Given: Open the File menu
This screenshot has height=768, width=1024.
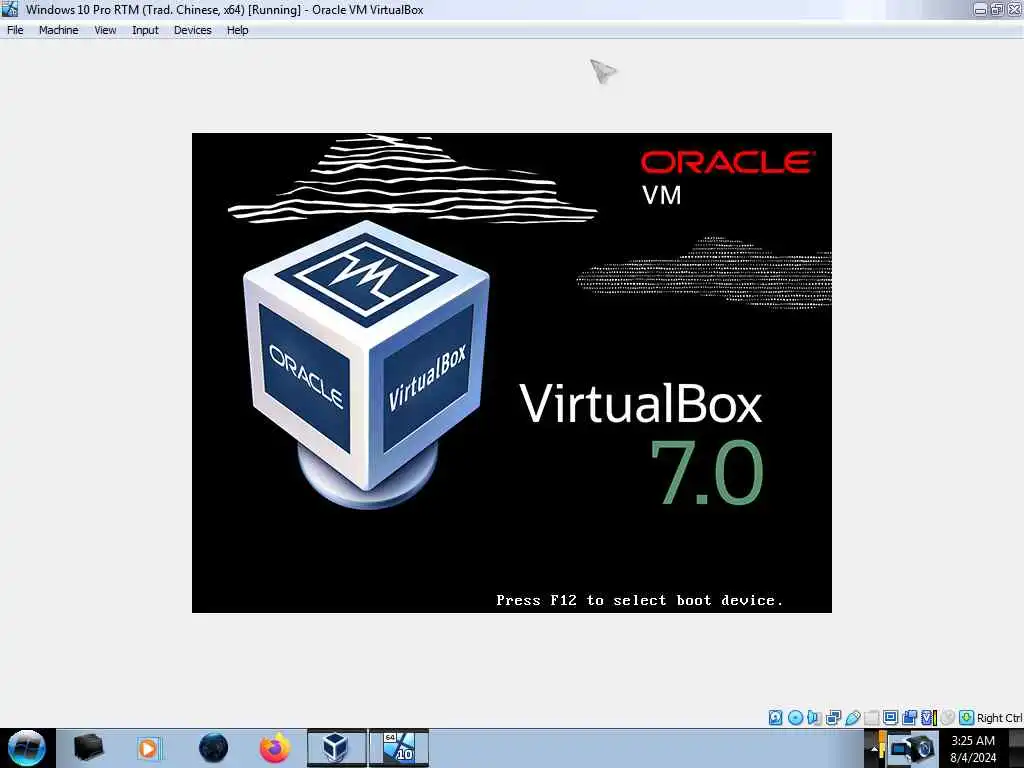Looking at the screenshot, I should [15, 30].
